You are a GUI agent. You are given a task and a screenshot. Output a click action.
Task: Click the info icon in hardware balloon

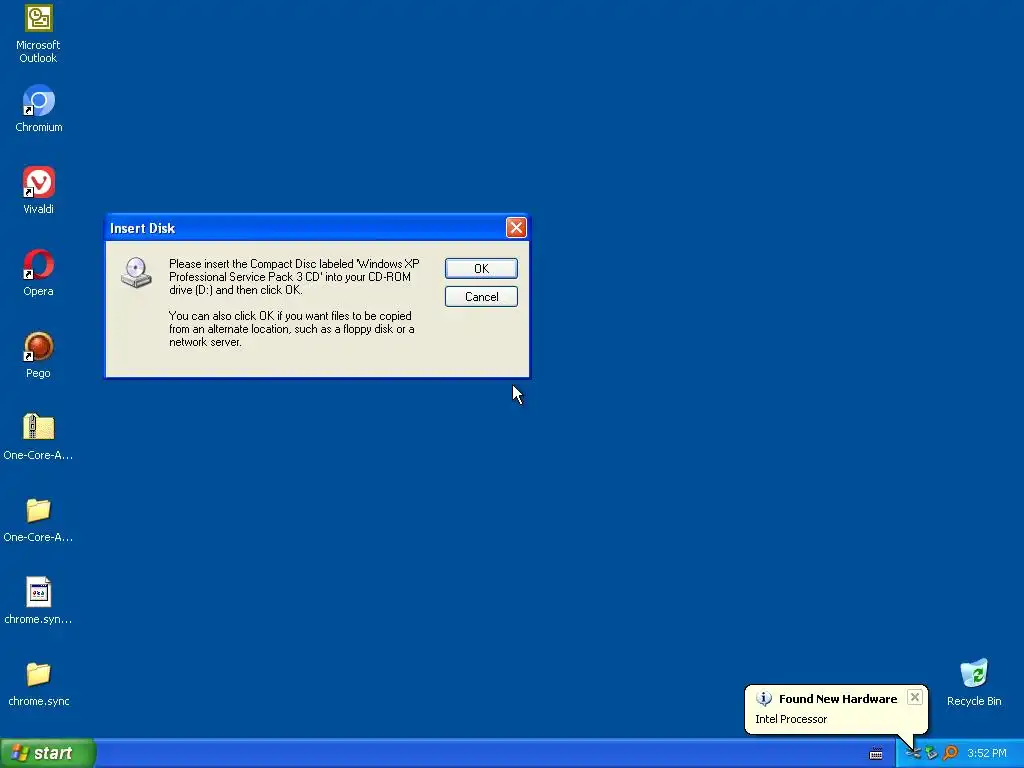[764, 699]
